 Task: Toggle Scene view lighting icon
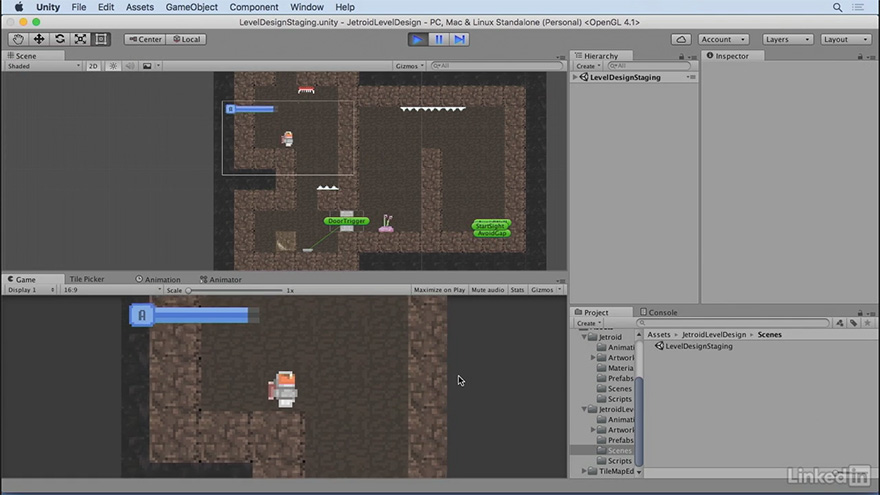(x=113, y=66)
